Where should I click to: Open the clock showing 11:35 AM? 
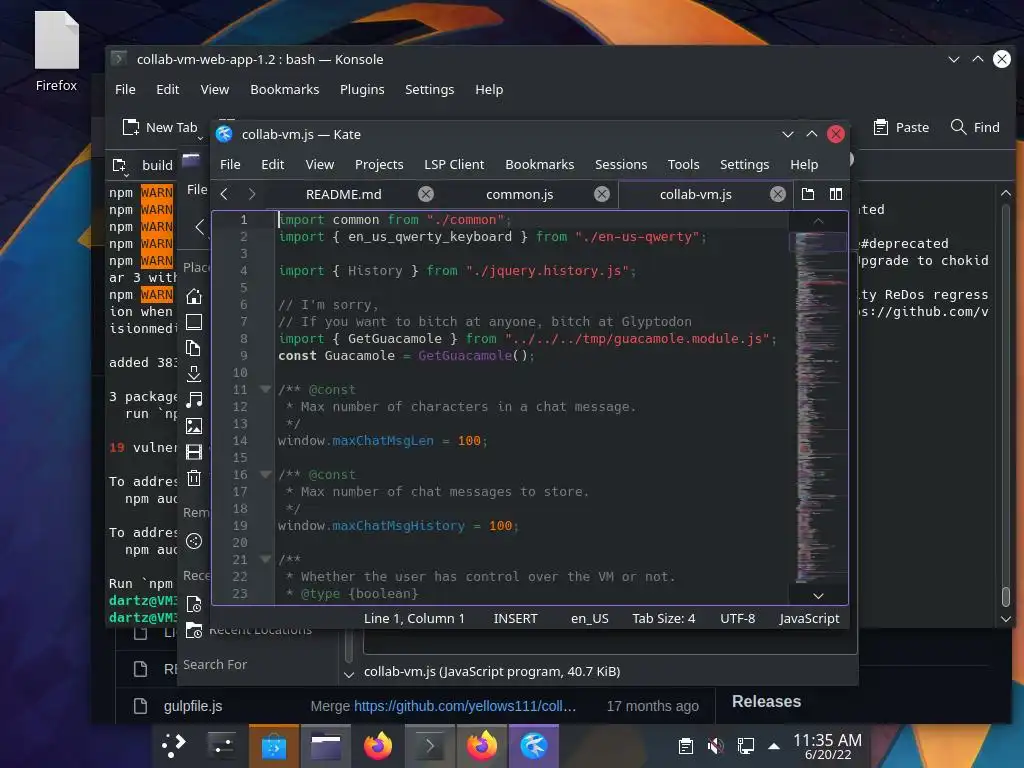pos(827,746)
